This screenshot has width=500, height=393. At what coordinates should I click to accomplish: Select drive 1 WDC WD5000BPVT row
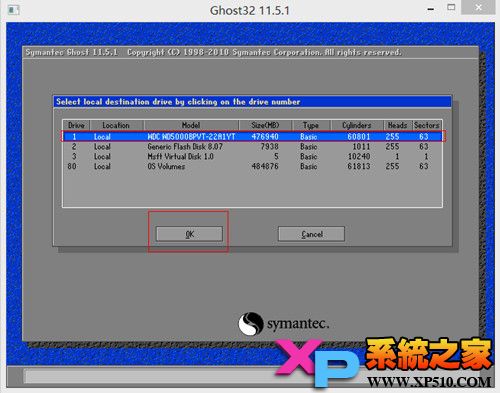(253, 136)
